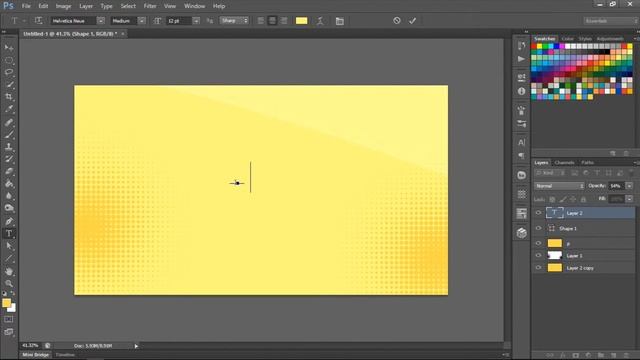Image resolution: width=640 pixels, height=360 pixels.
Task: Toggle lock transparent pixels
Action: click(552, 199)
